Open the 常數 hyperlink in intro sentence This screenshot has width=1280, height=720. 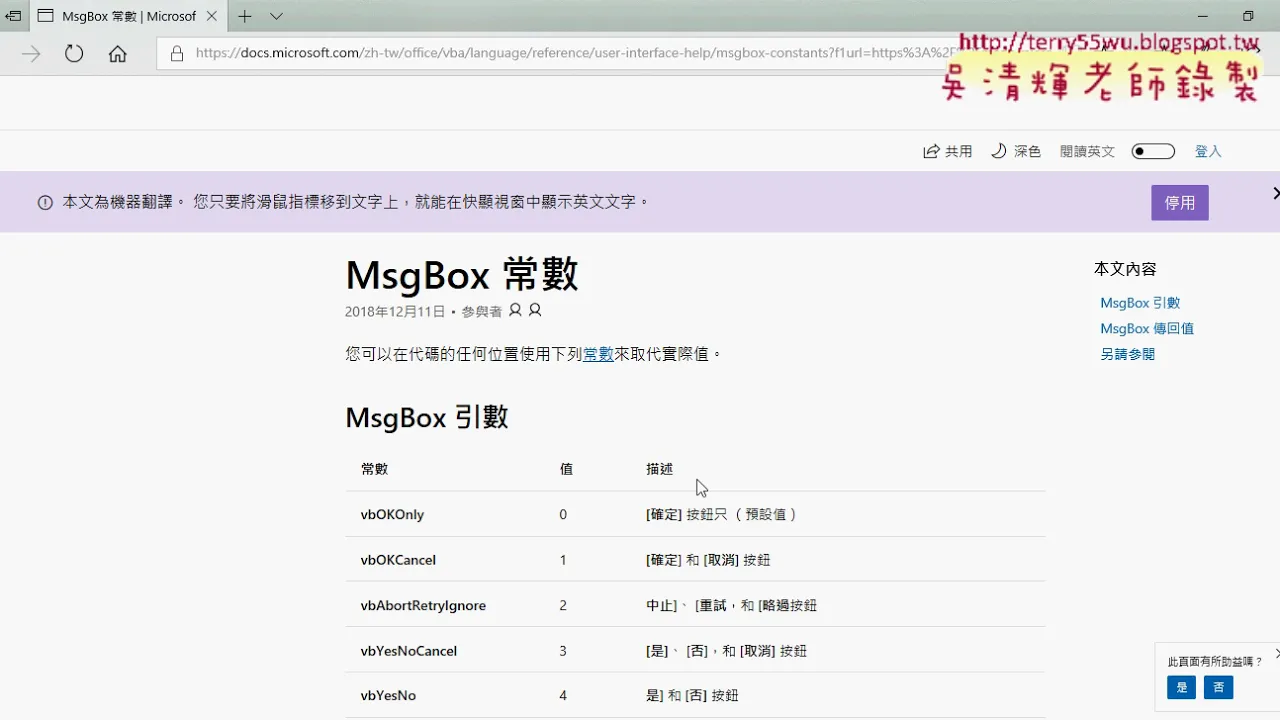pos(598,353)
